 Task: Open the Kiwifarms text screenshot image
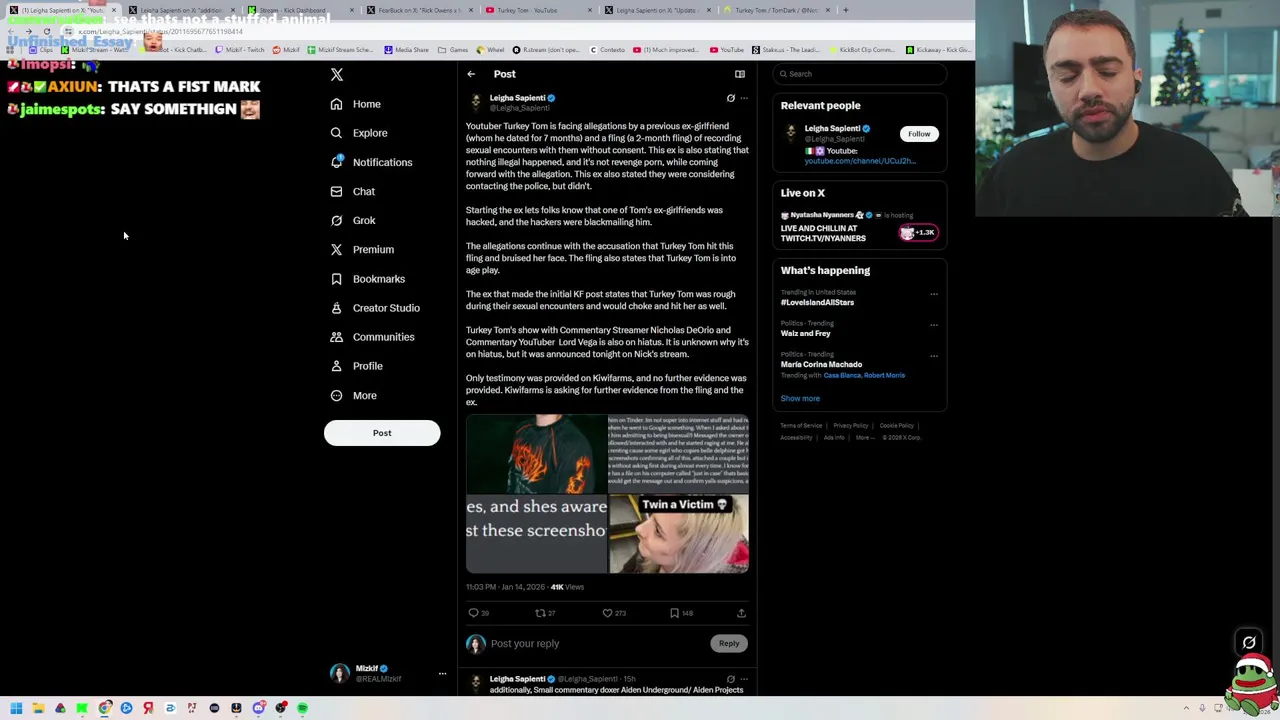click(x=679, y=454)
